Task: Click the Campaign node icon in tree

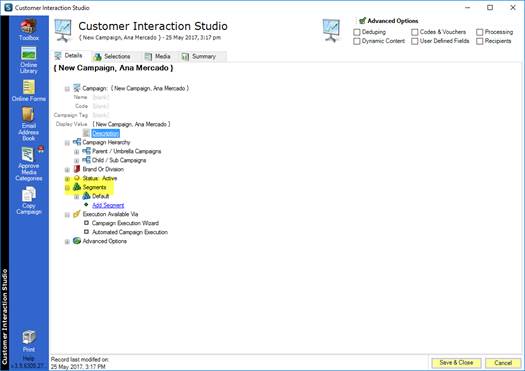Action: [x=77, y=88]
